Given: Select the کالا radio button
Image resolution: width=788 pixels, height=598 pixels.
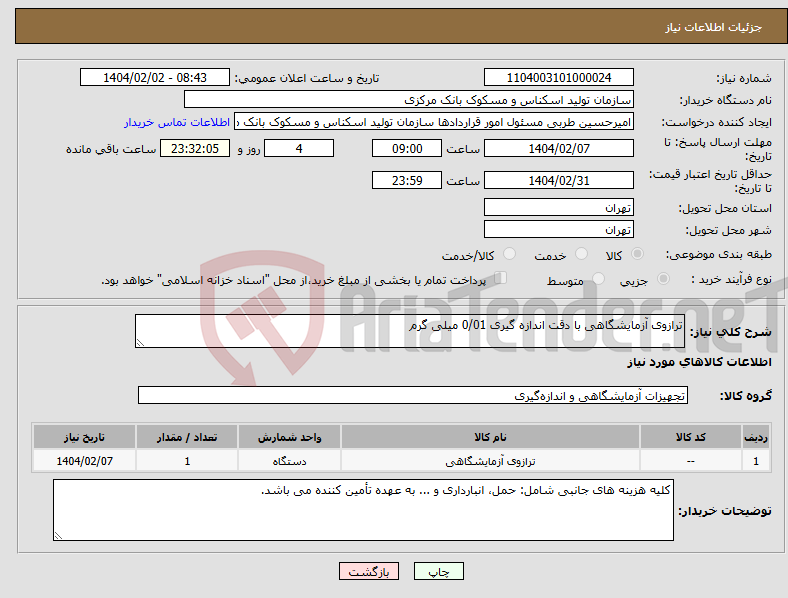Looking at the screenshot, I should (637, 254).
